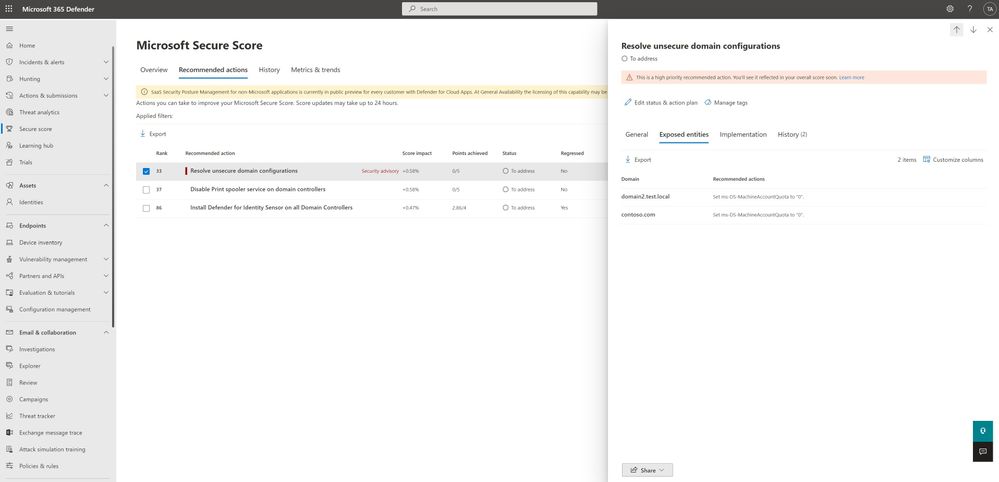Expand Partners and APIs chevron

pos(106,276)
